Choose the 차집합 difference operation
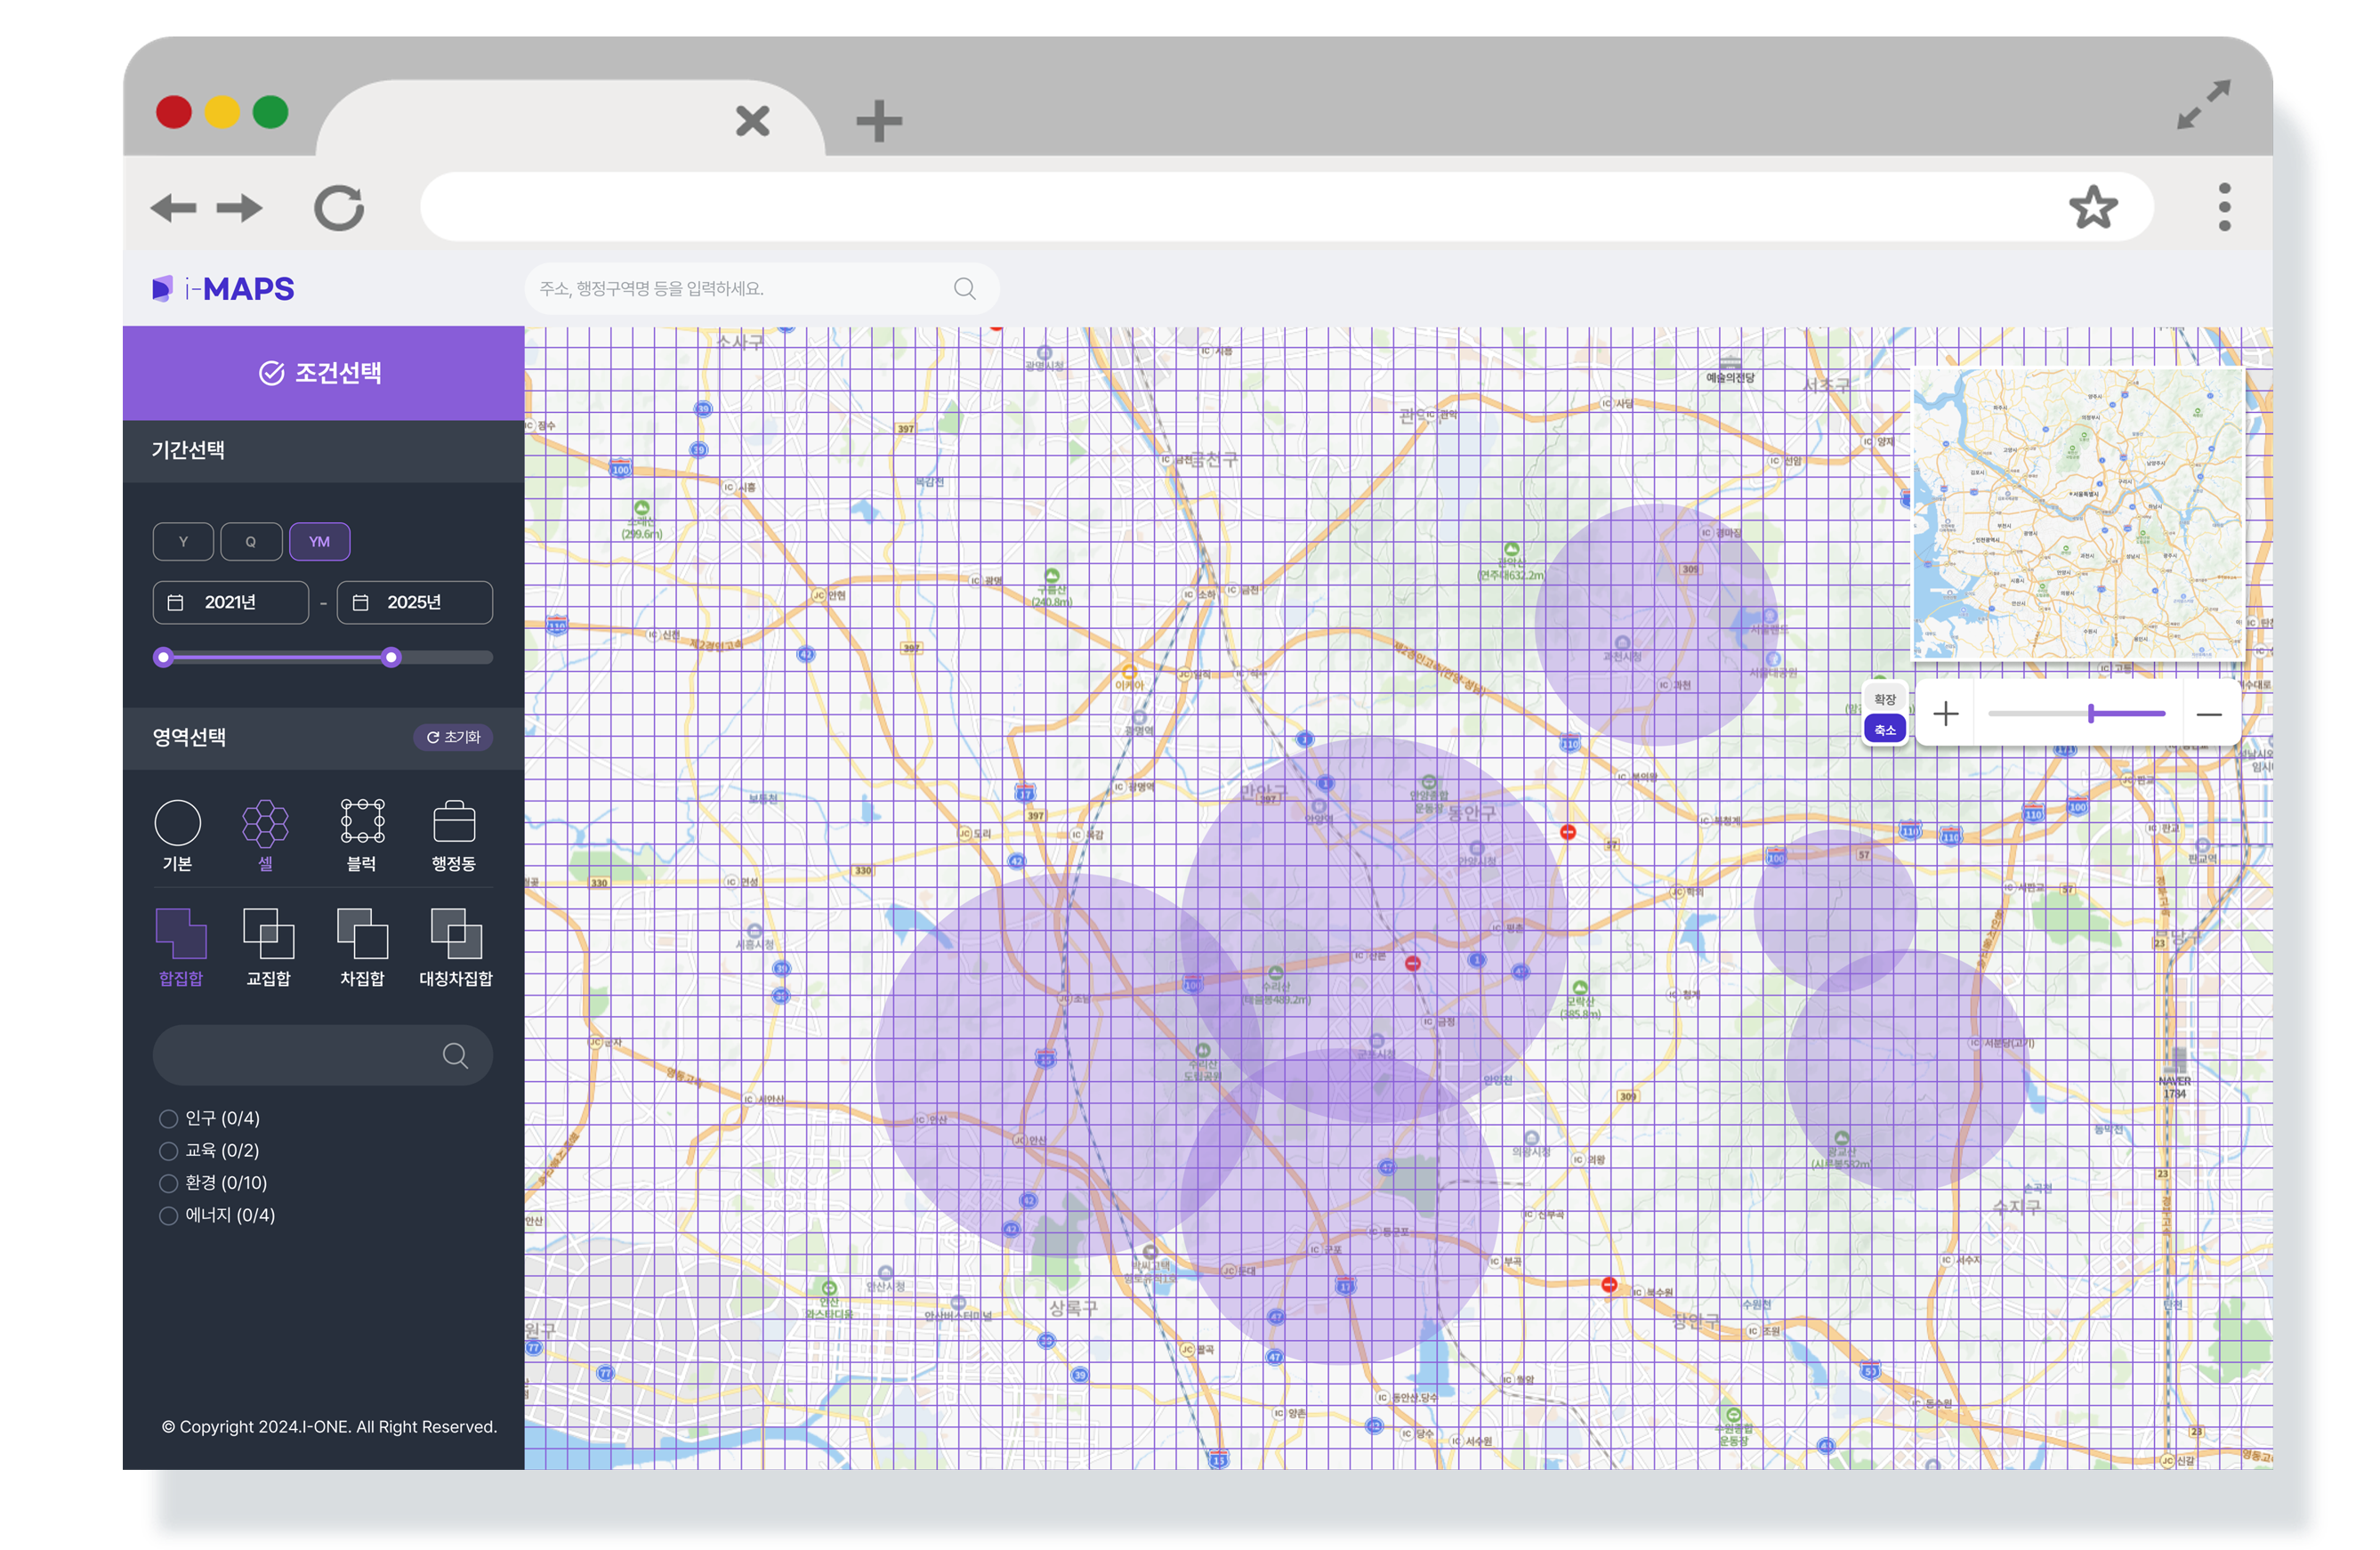The height and width of the screenshot is (1550, 2380). click(362, 947)
